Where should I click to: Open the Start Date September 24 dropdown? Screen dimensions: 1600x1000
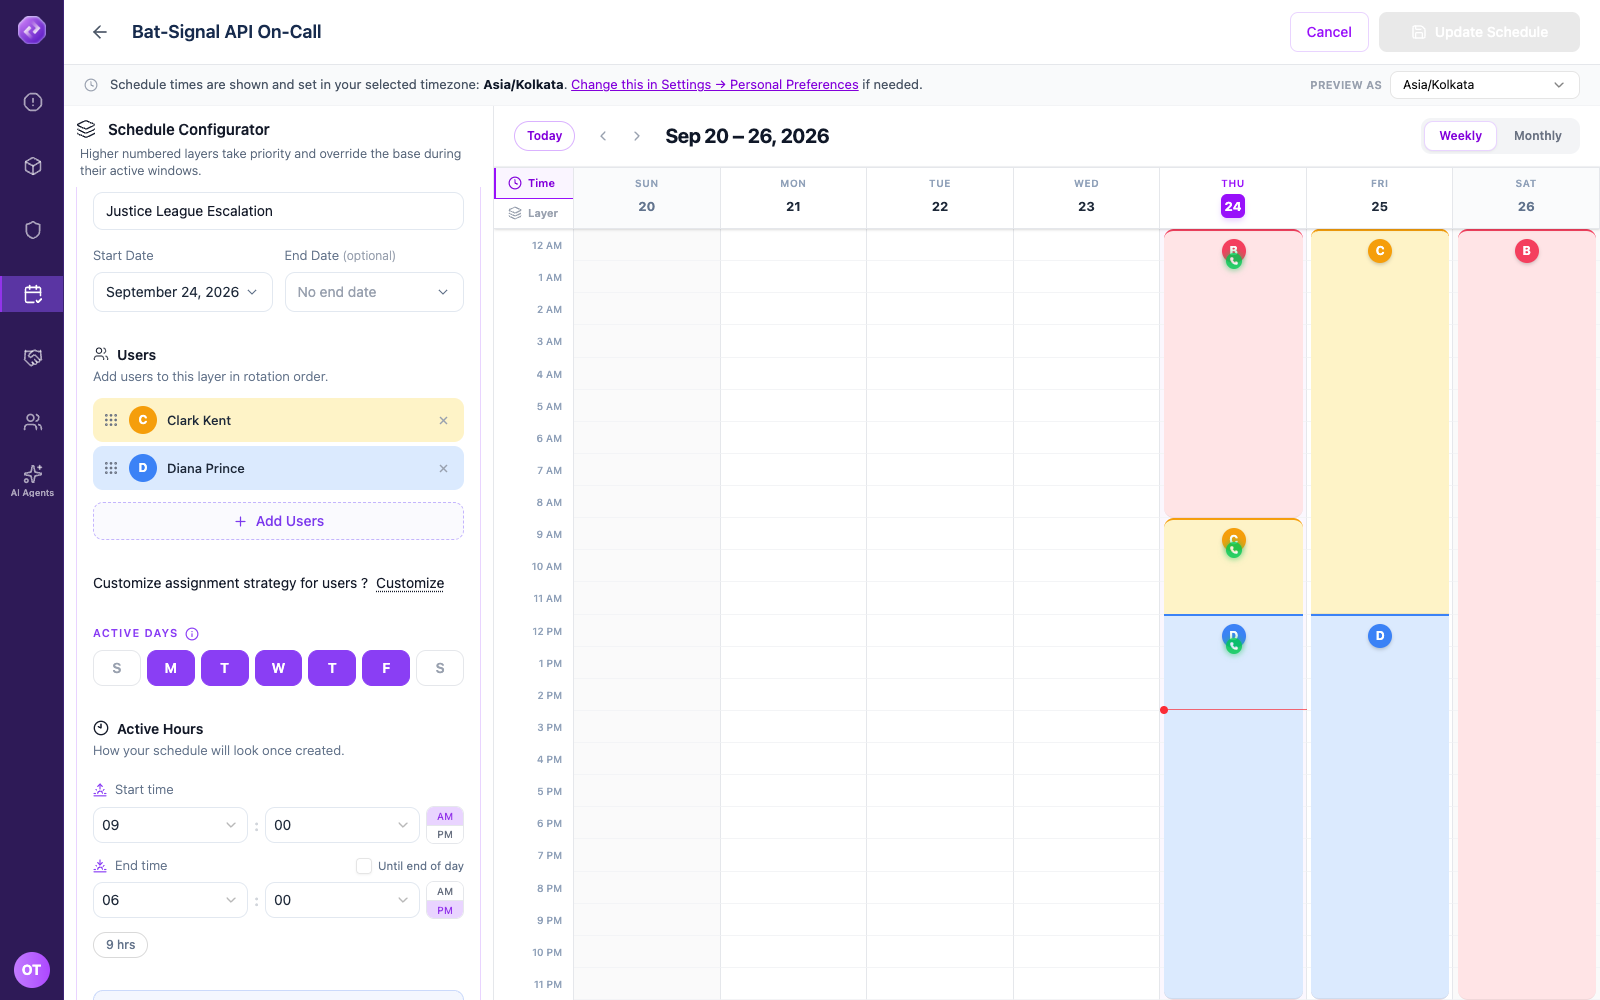click(x=183, y=292)
